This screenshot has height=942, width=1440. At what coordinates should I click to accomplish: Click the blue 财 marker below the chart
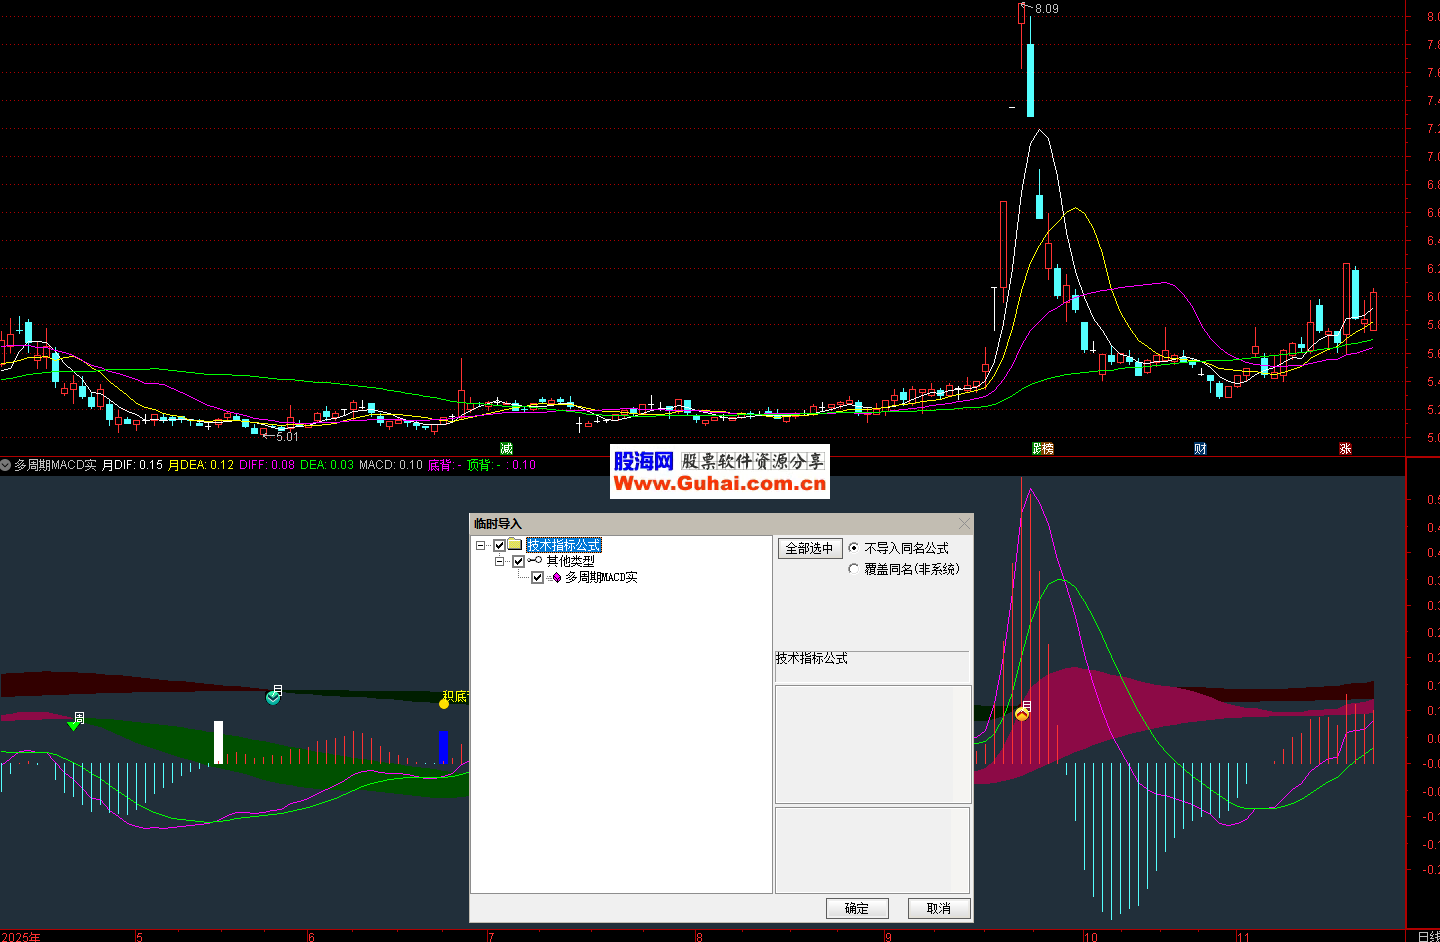click(1200, 449)
